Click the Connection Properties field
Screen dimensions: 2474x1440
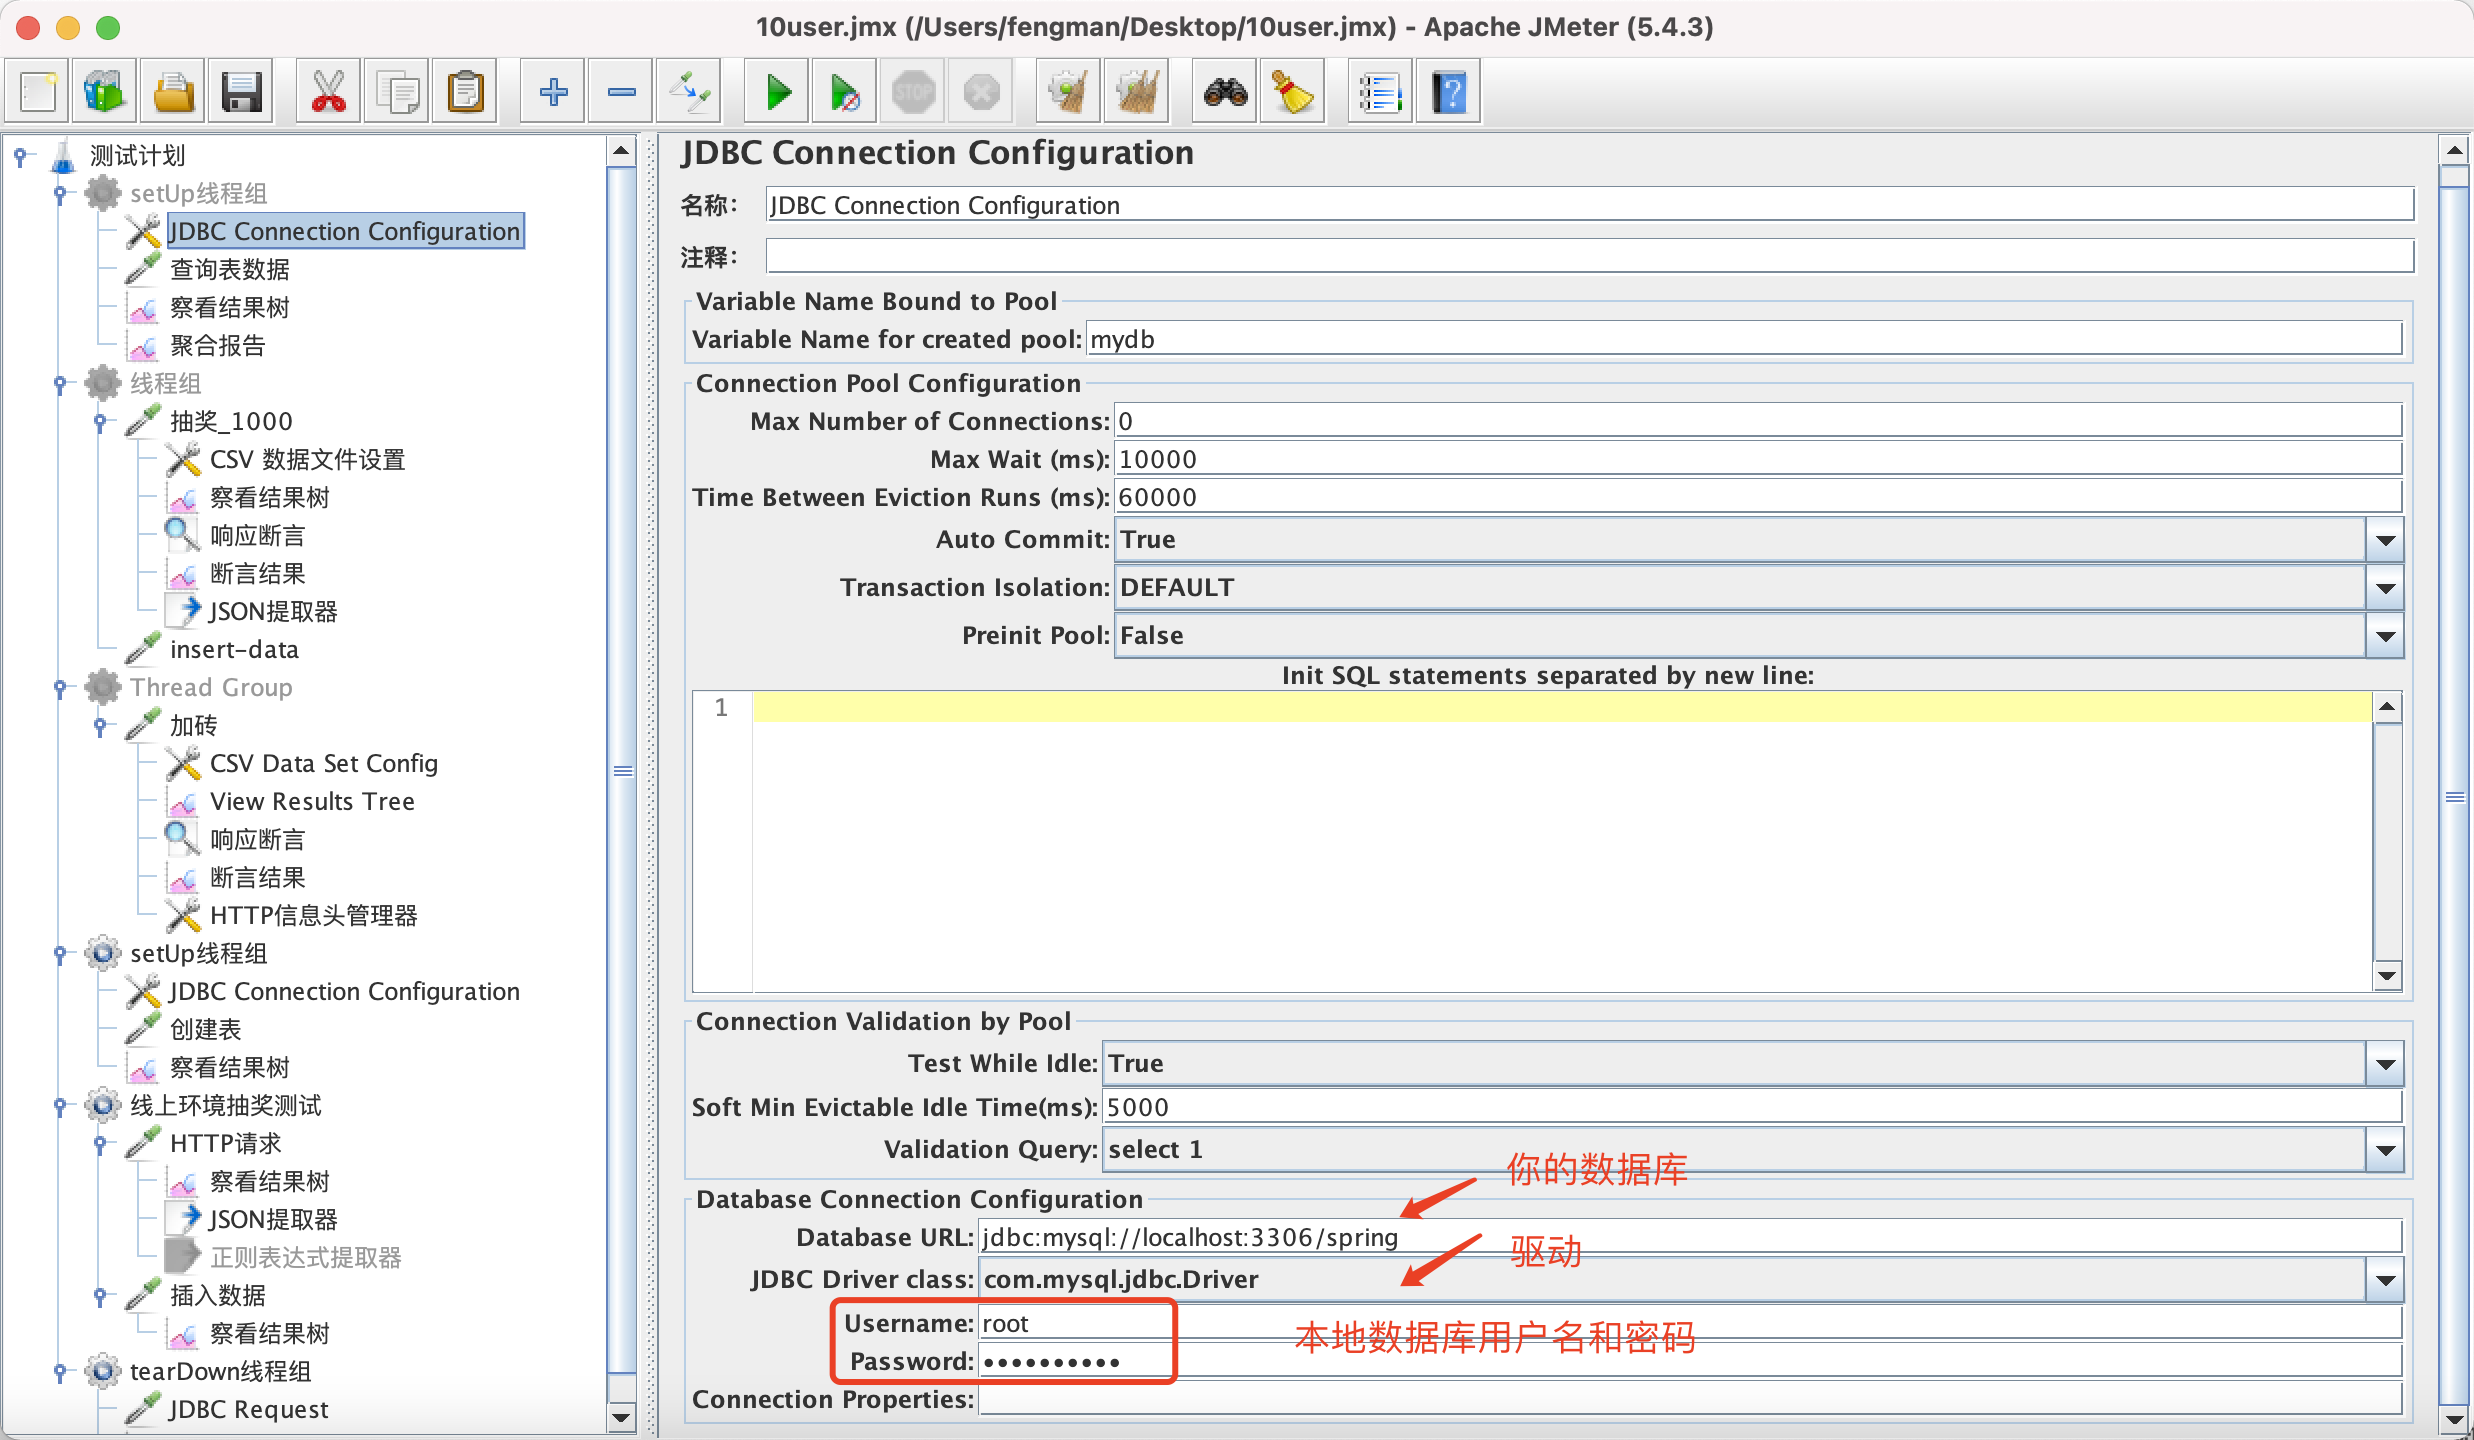pyautogui.click(x=1690, y=1400)
